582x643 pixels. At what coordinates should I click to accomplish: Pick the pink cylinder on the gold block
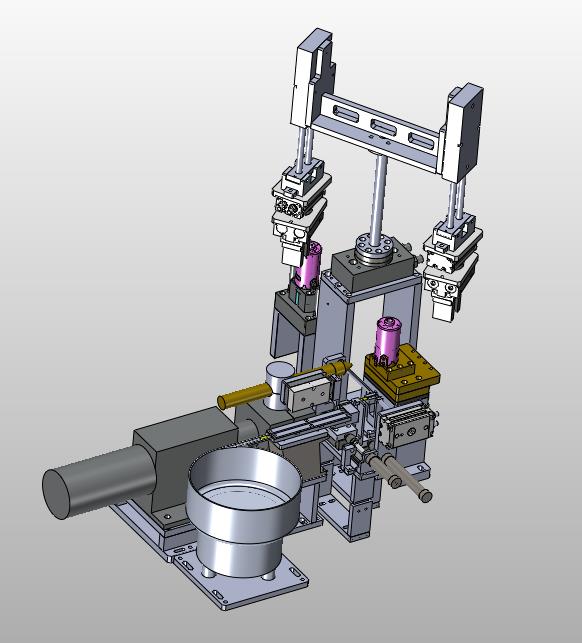click(x=388, y=340)
